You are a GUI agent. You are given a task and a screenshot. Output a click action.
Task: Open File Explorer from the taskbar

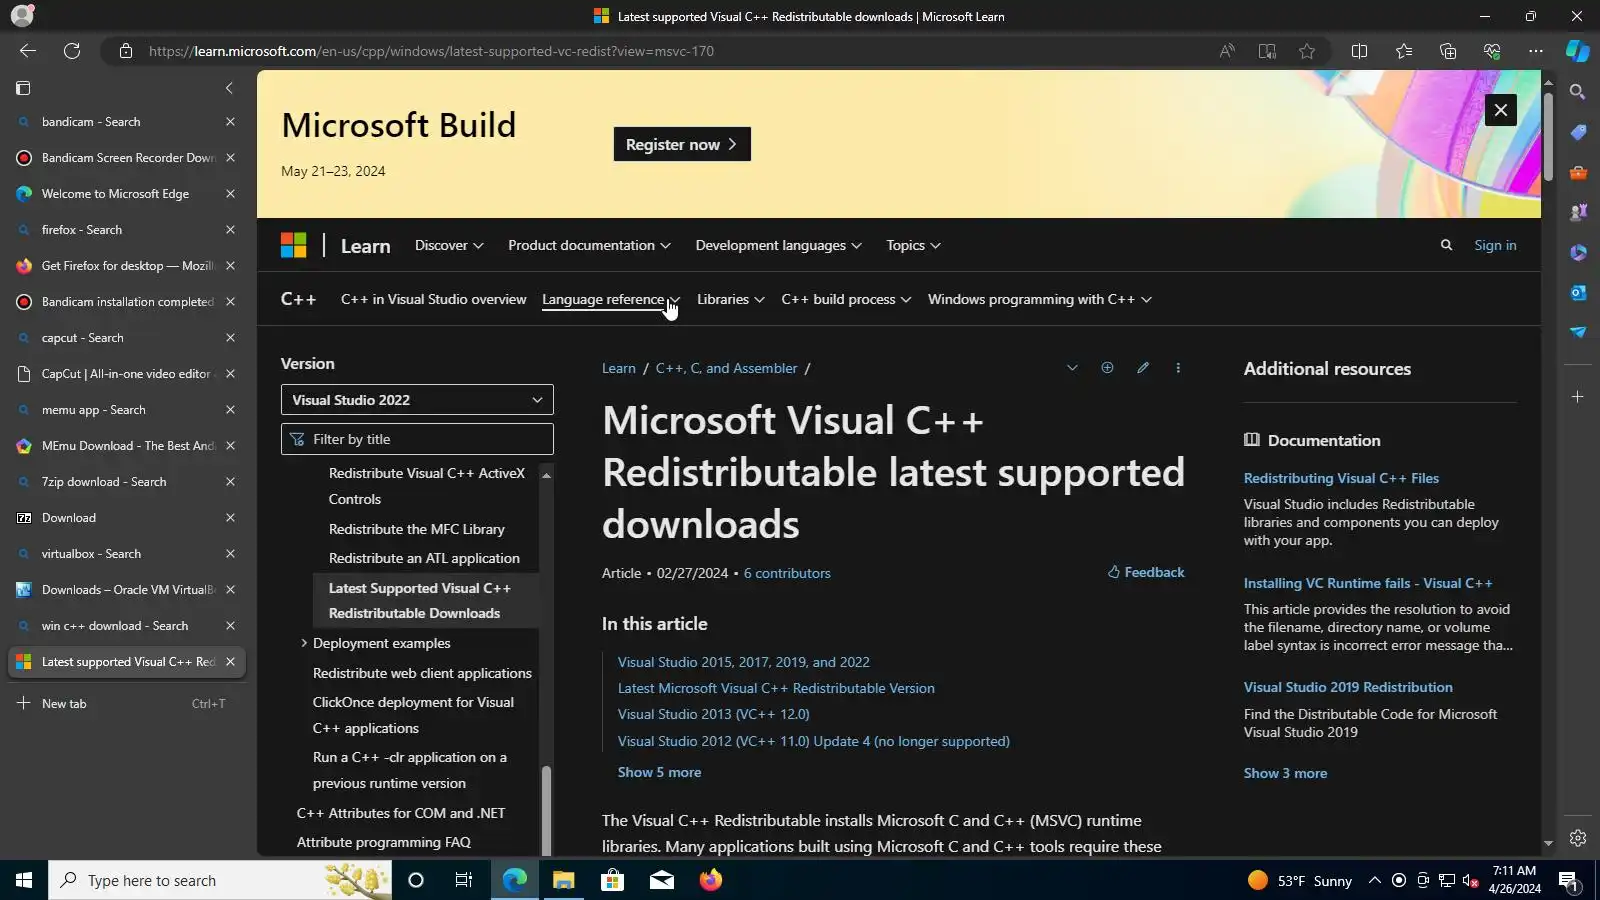[563, 880]
